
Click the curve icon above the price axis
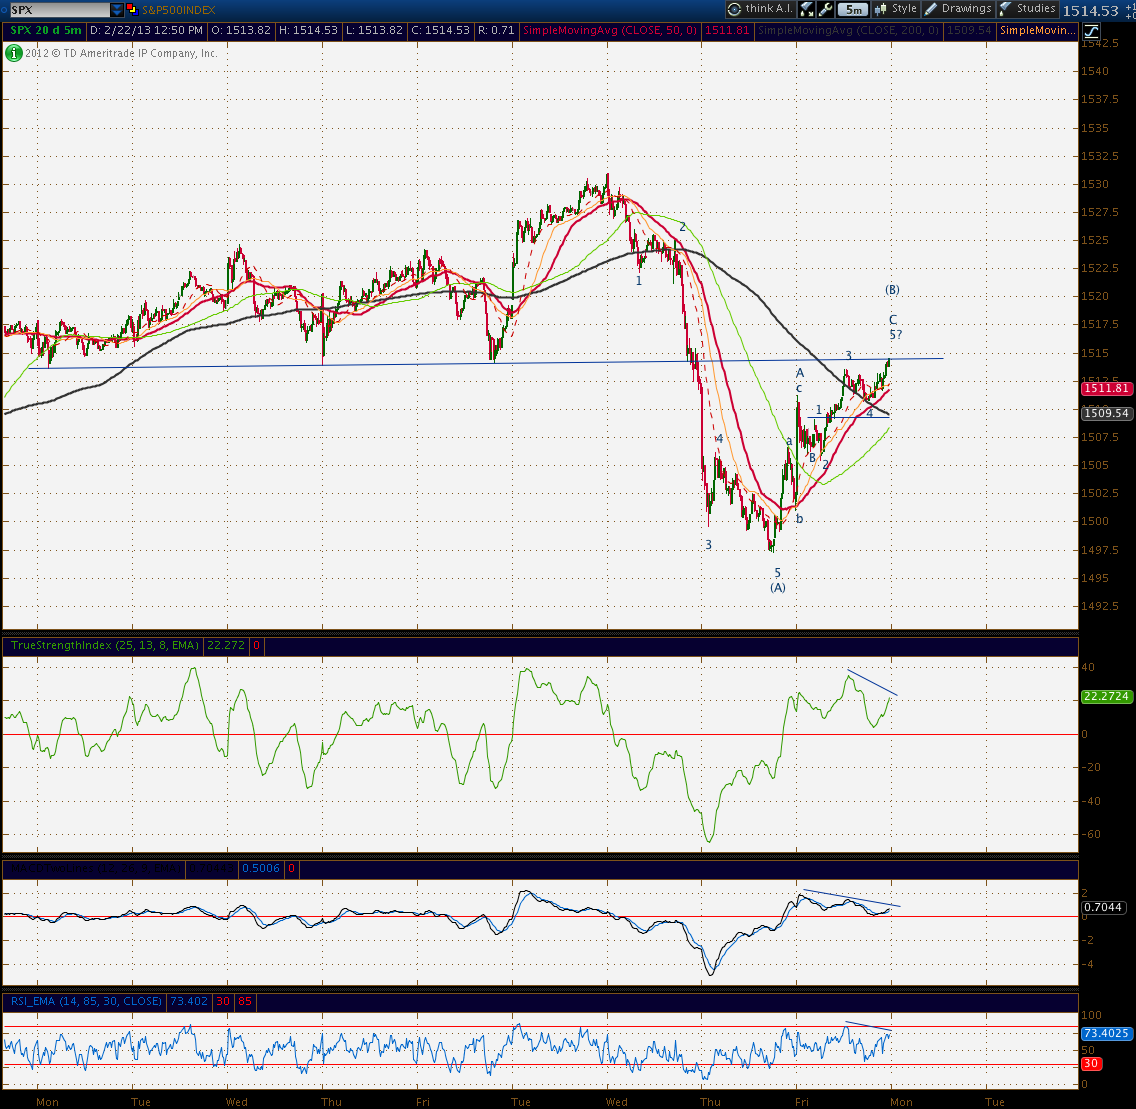click(1091, 30)
